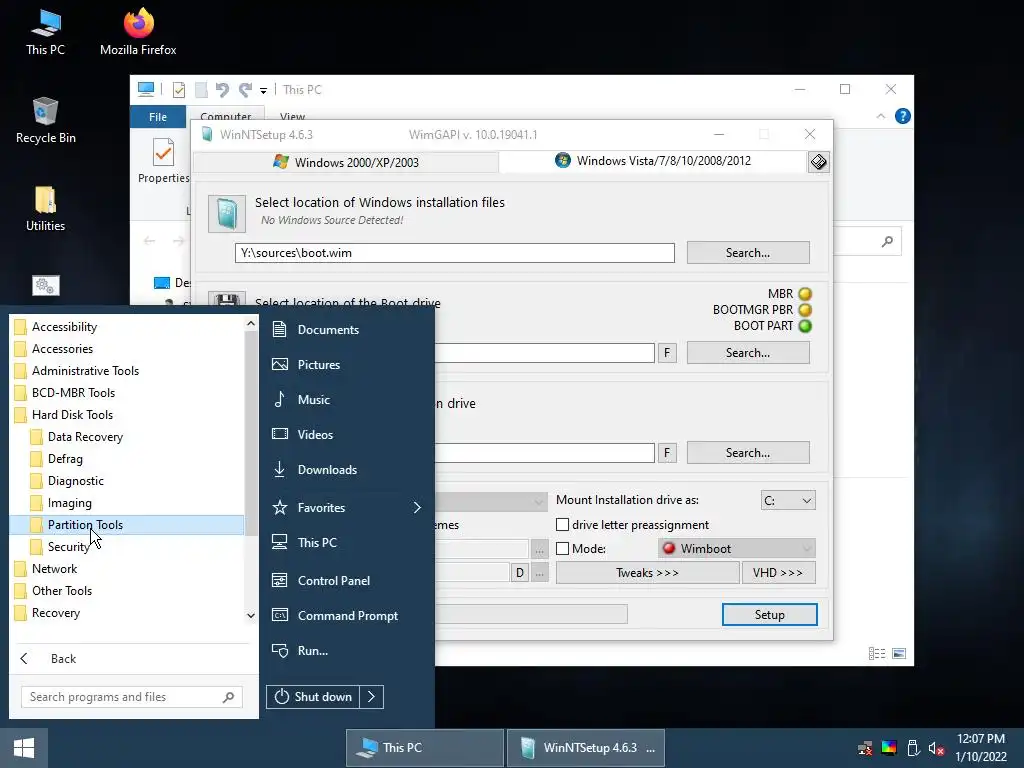Switch to the Windows Vista/7/8/10/2008/2012 tab
Image resolution: width=1024 pixels, height=768 pixels.
click(652, 161)
